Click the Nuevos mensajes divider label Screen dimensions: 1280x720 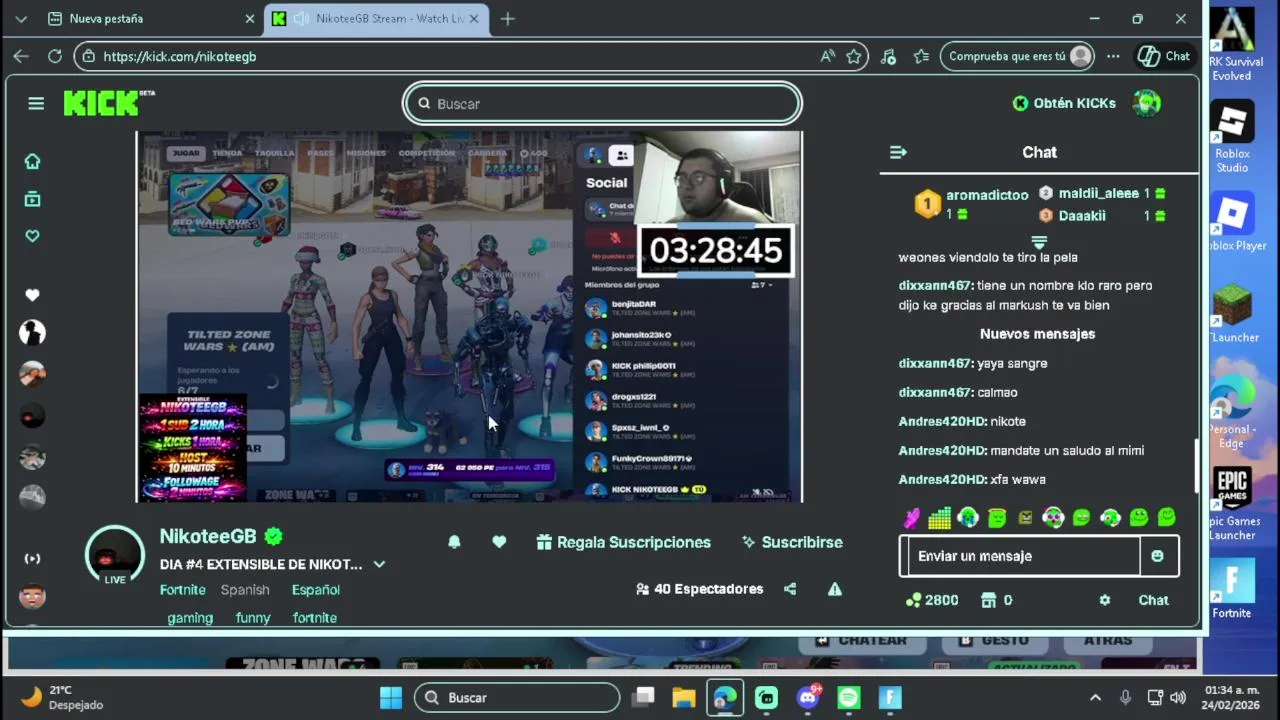[1037, 334]
